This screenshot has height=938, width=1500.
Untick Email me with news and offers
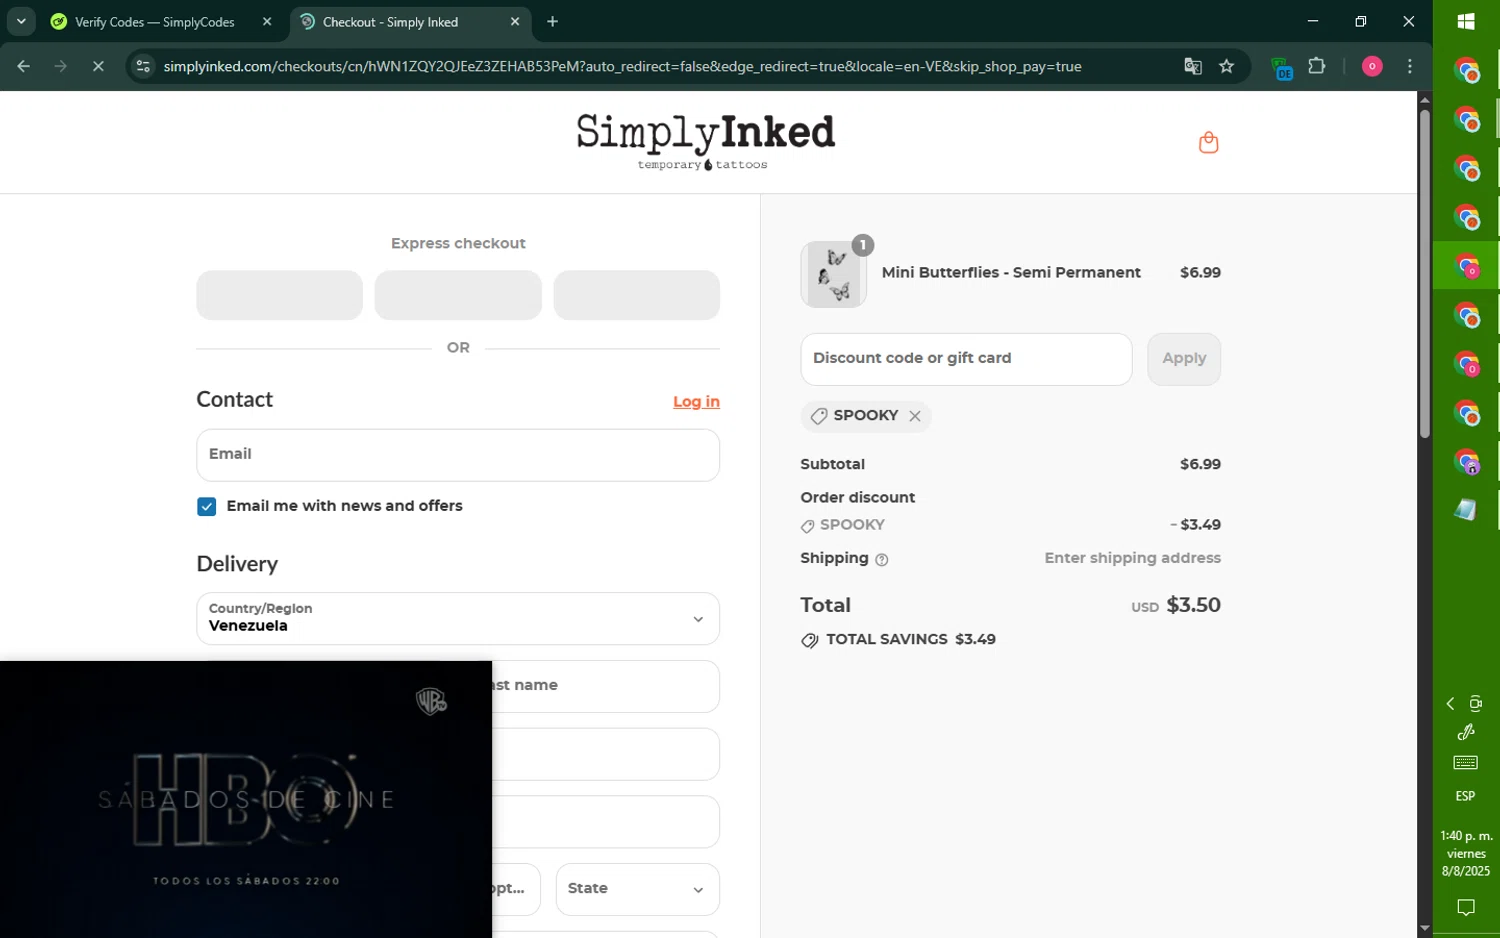[x=207, y=507]
